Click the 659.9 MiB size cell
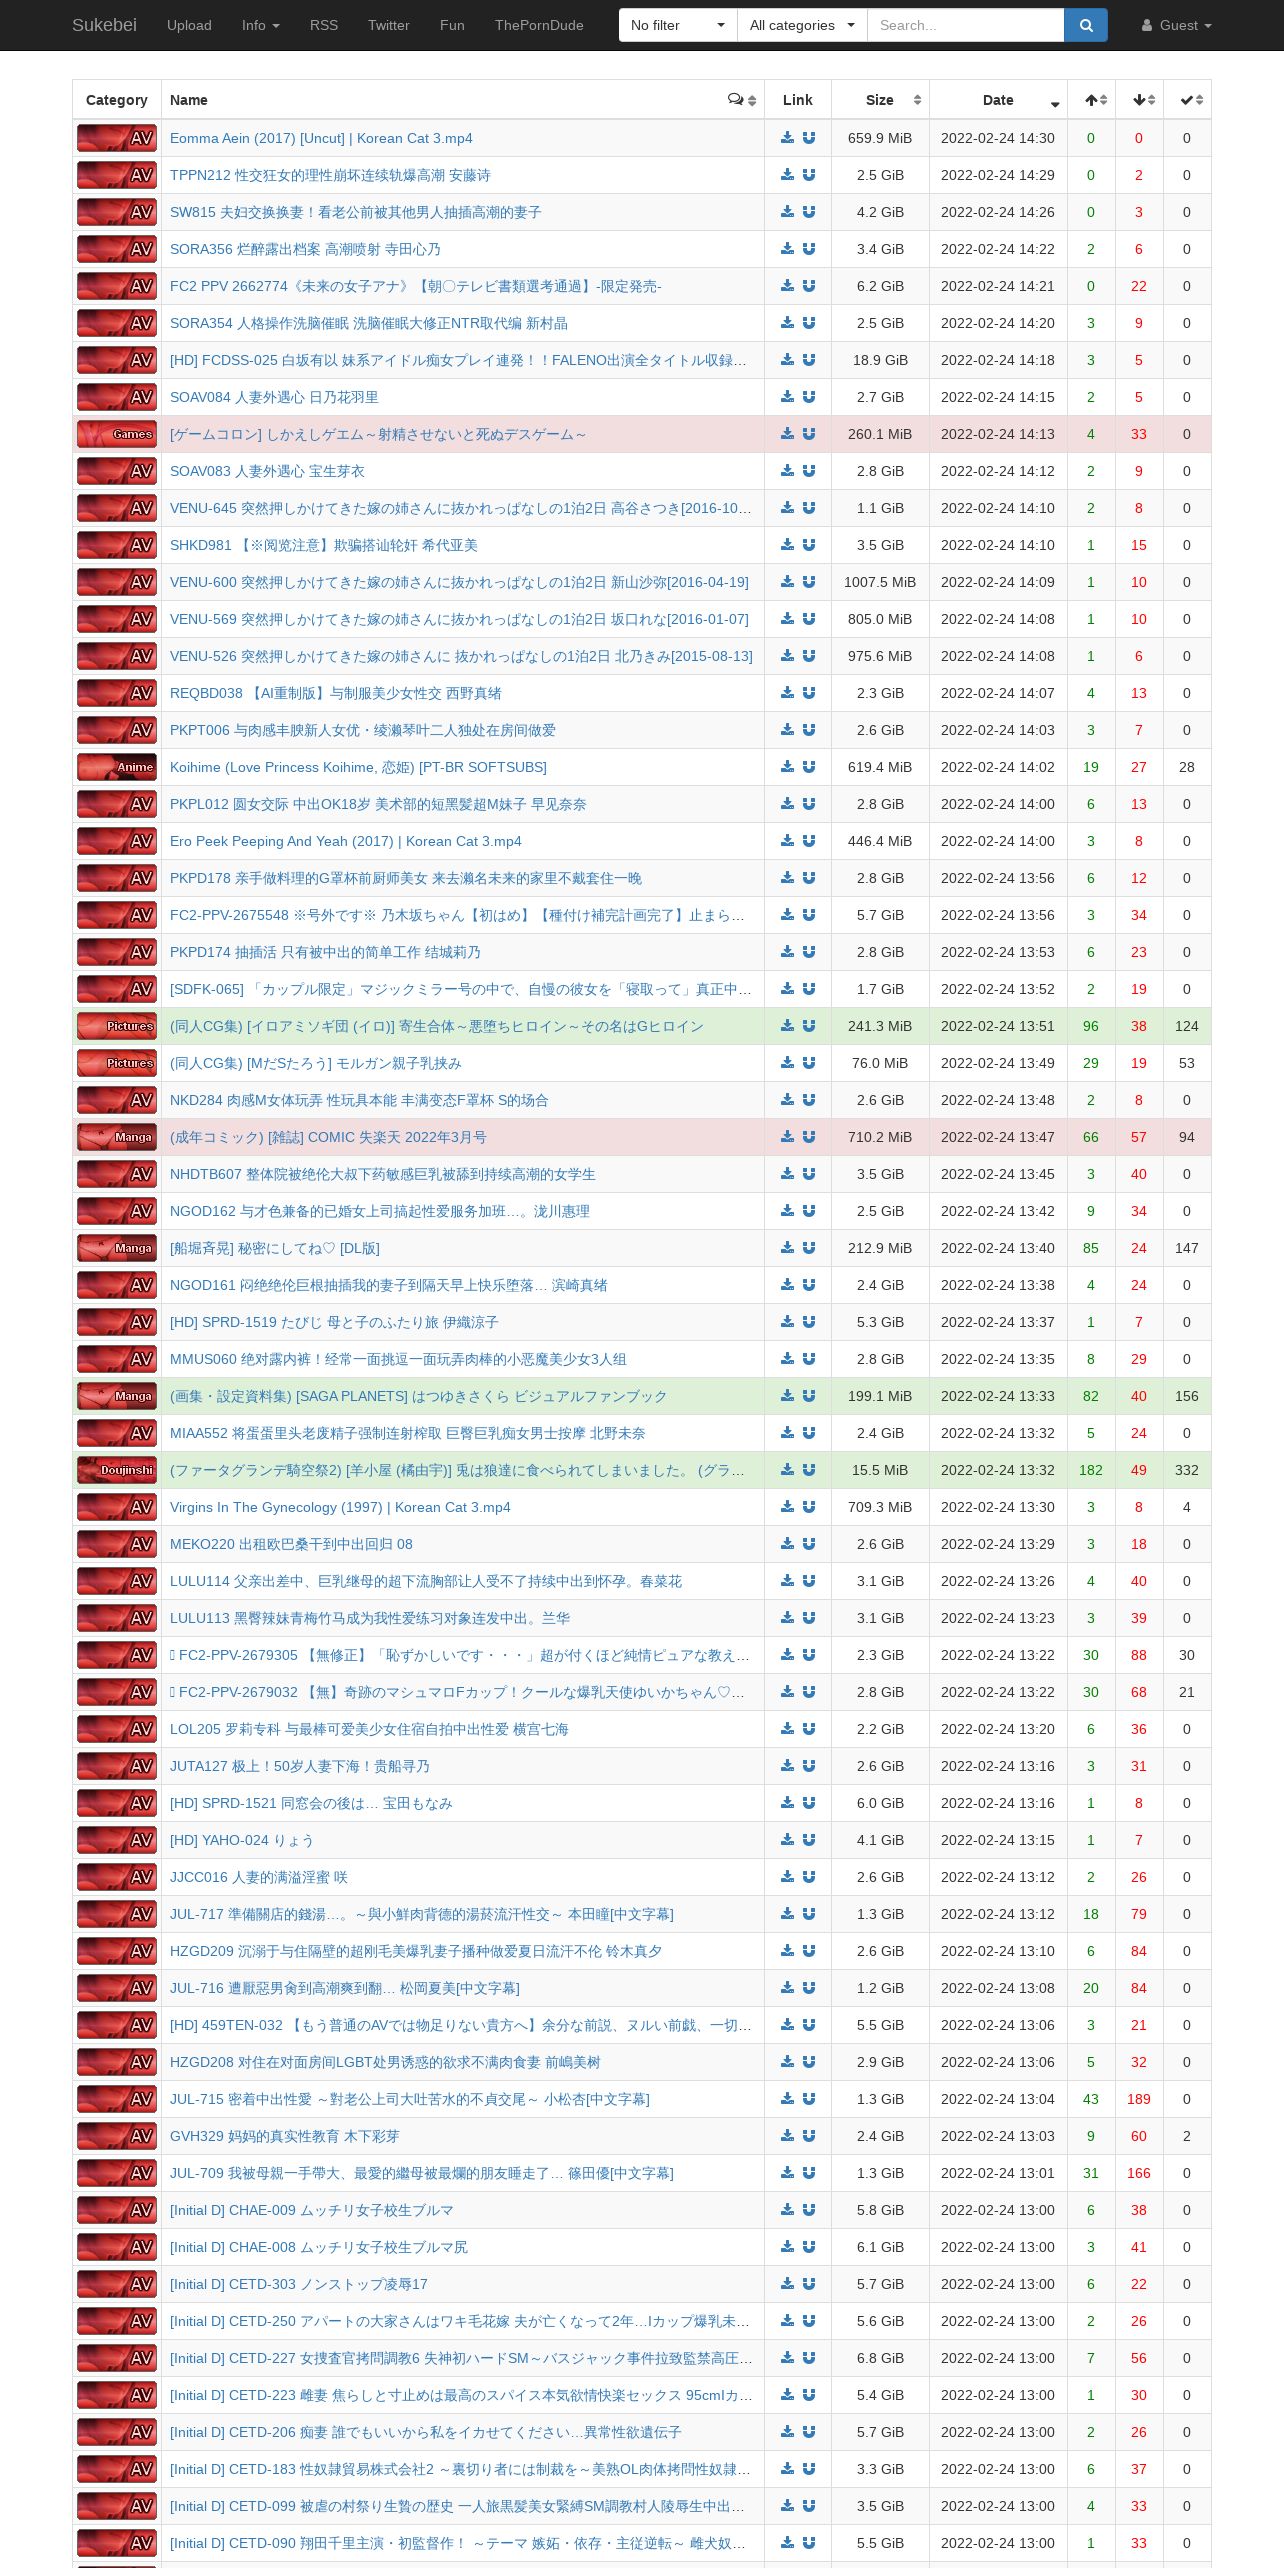 point(880,138)
